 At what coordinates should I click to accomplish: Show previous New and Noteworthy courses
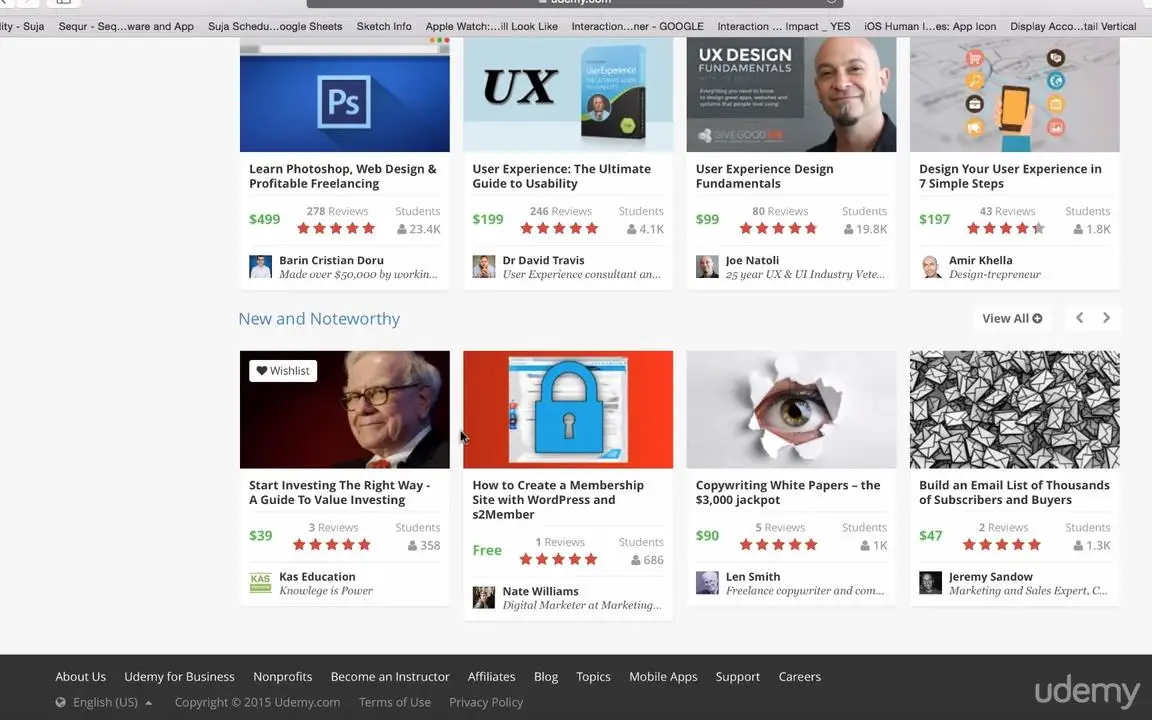pos(1079,318)
